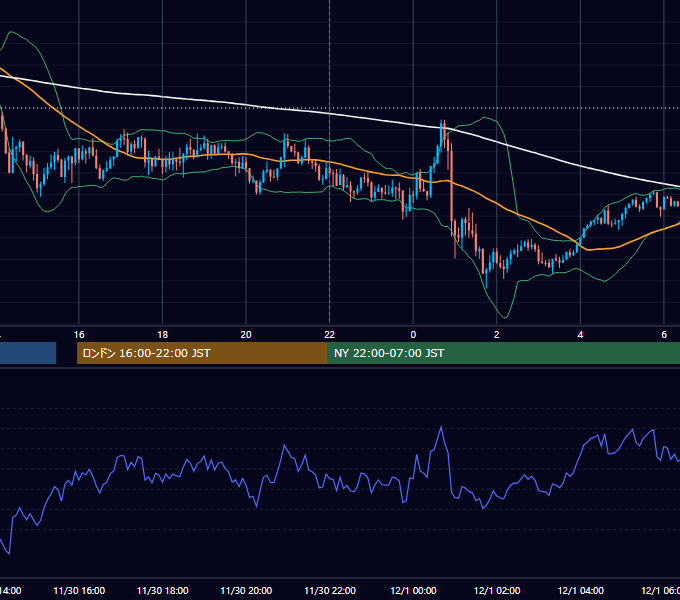Image resolution: width=680 pixels, height=600 pixels.
Task: Click the 11/30 18:00 date label
Action: tap(163, 591)
